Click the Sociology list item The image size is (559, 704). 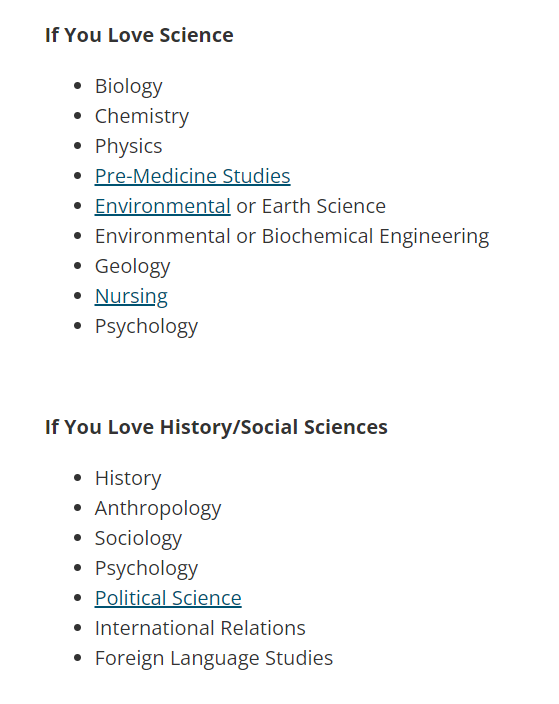[138, 538]
